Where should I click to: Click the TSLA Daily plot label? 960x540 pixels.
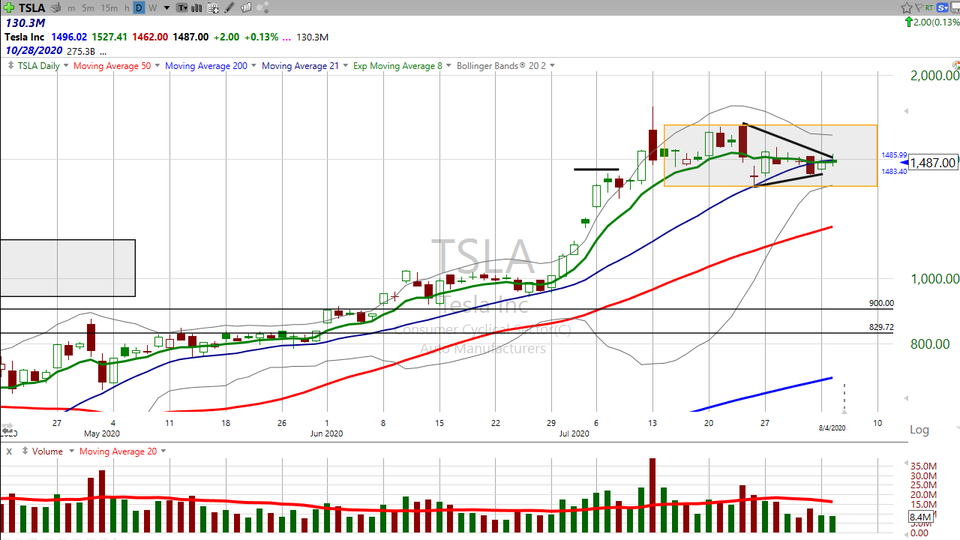40,66
